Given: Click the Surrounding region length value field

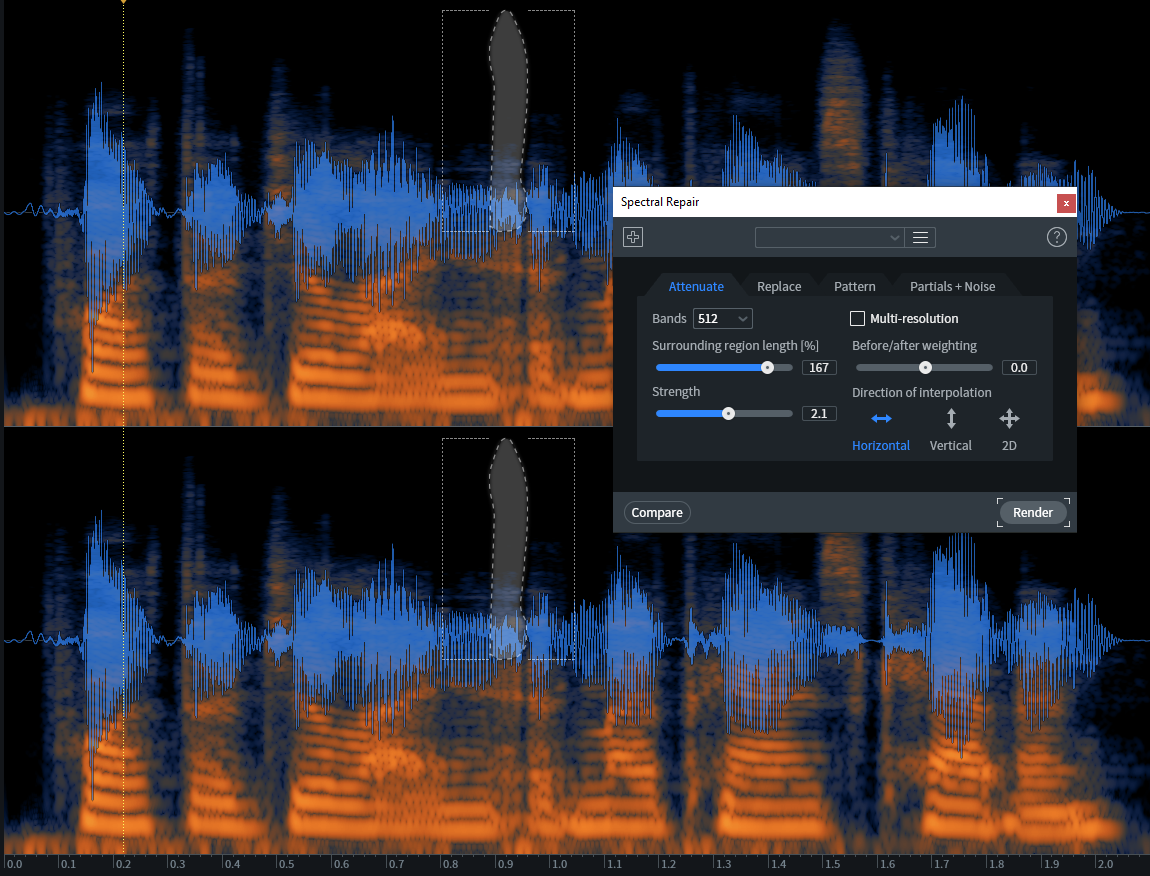Looking at the screenshot, I should pos(819,368).
